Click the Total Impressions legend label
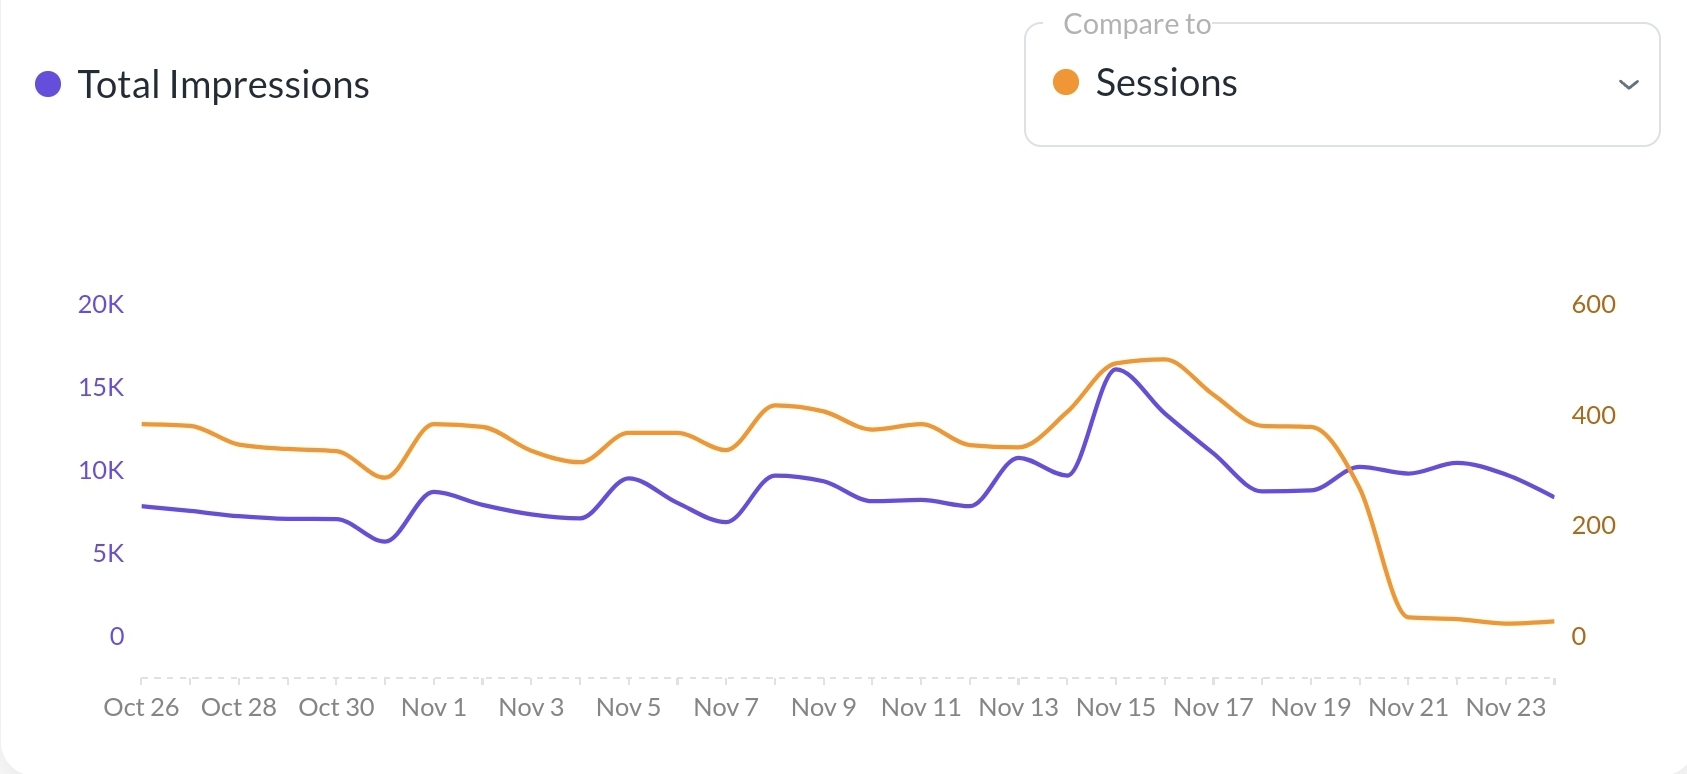Viewport: 1687px width, 774px height. (x=223, y=85)
